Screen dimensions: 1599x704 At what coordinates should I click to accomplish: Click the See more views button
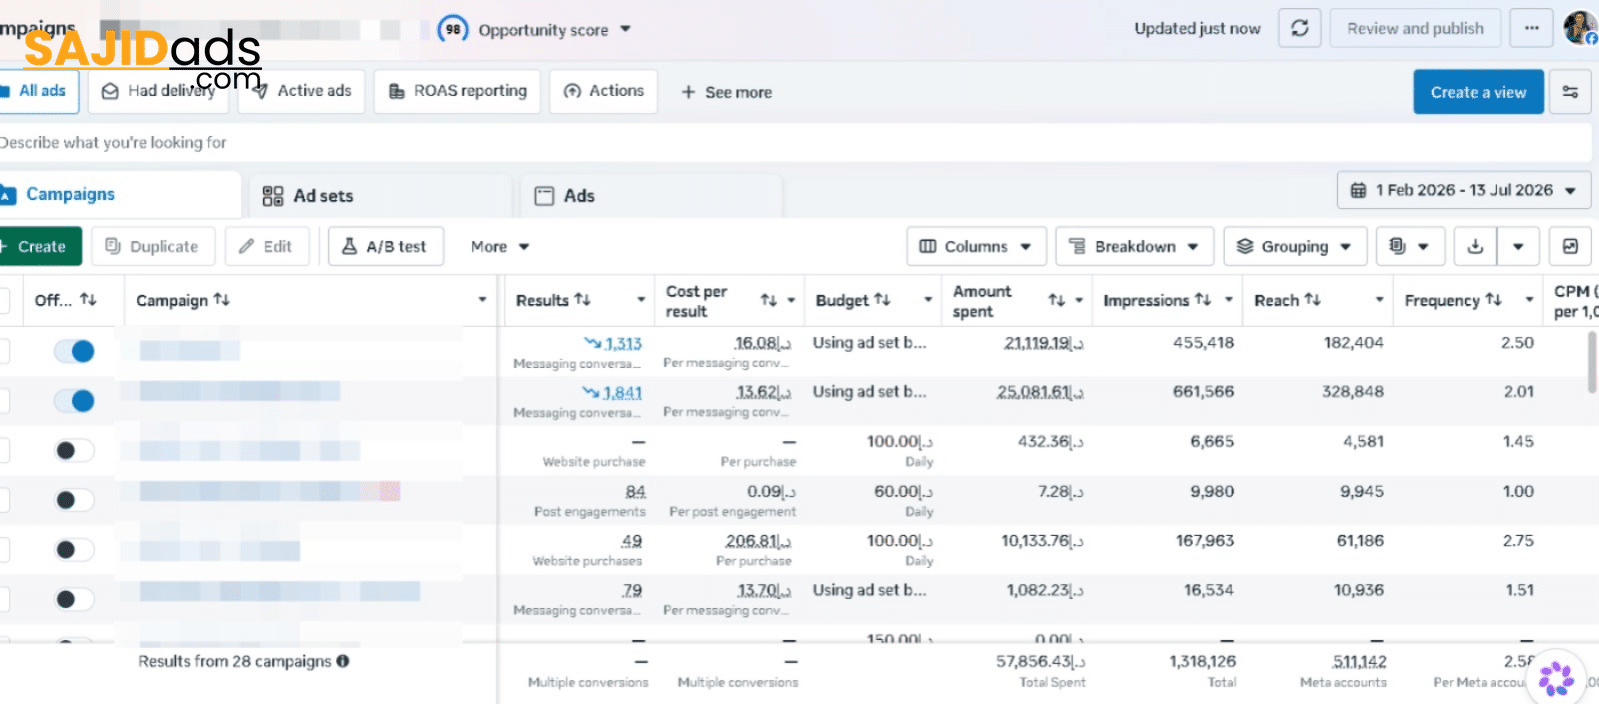[726, 92]
